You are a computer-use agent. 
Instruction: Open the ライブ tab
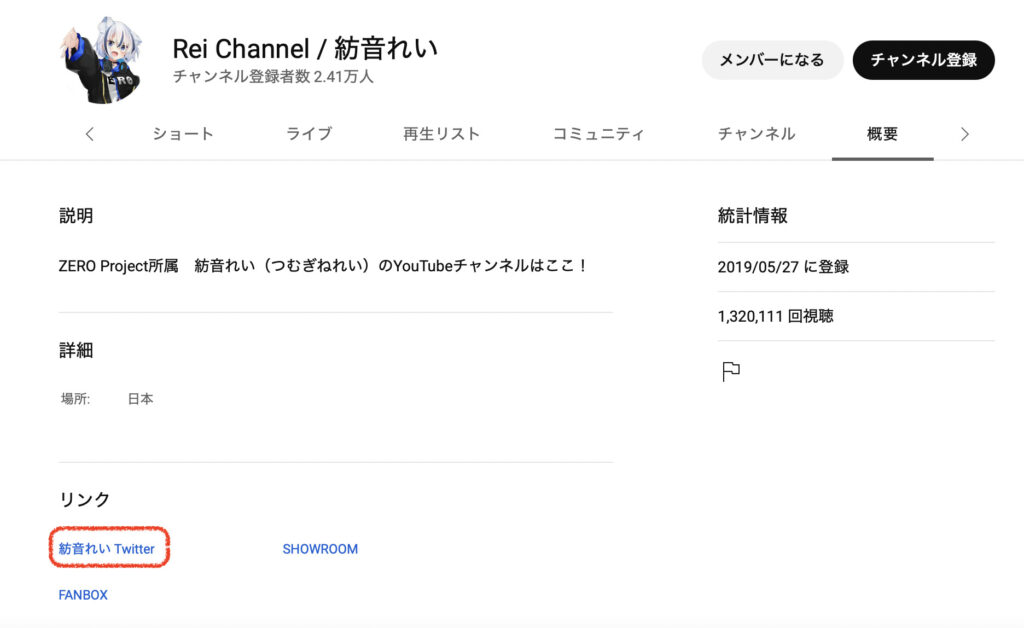pos(309,134)
